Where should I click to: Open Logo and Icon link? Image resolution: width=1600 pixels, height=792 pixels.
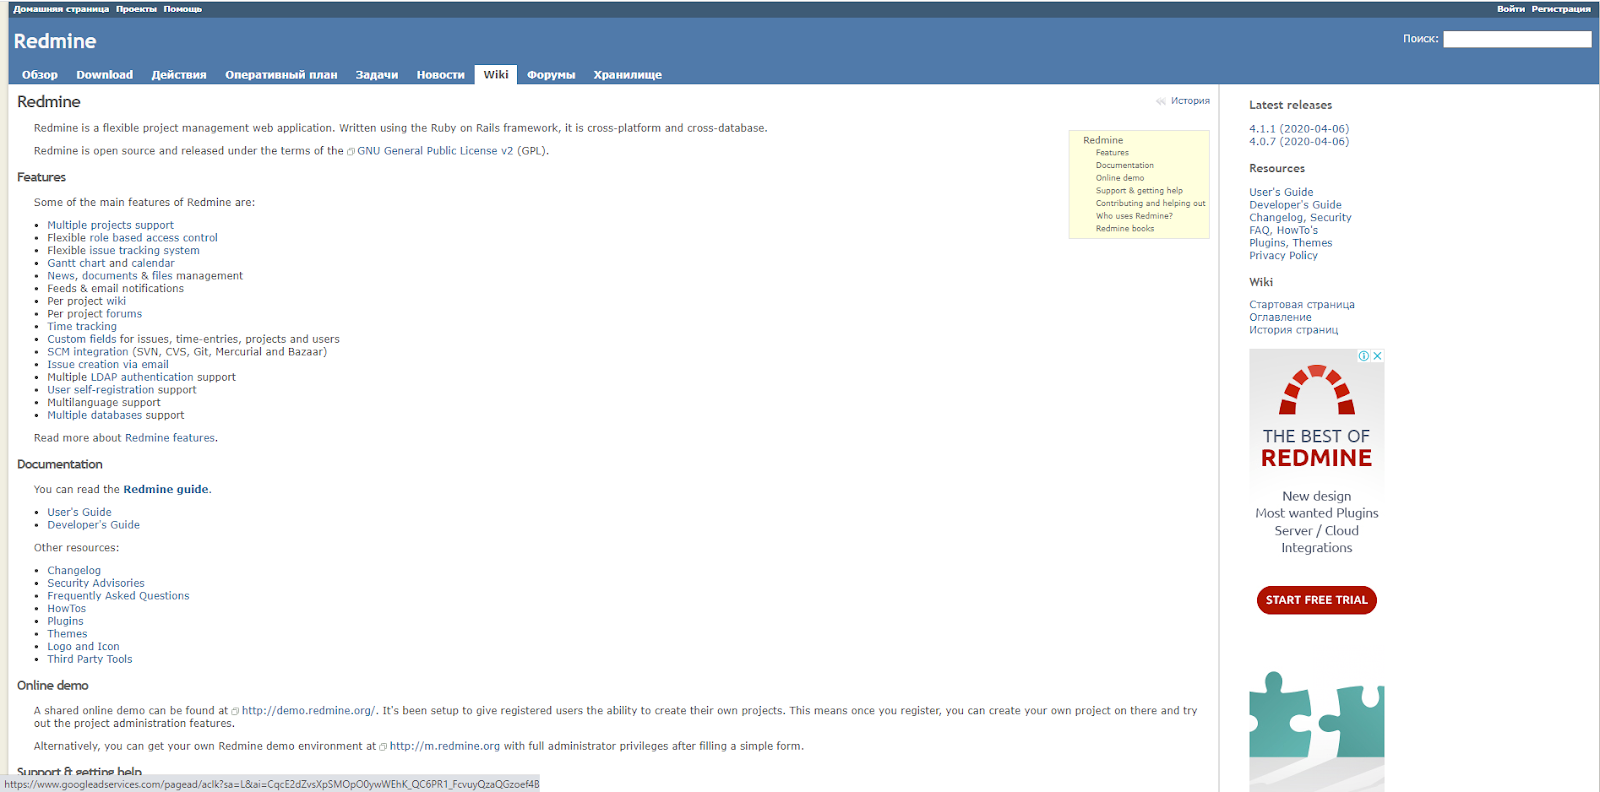pyautogui.click(x=83, y=647)
